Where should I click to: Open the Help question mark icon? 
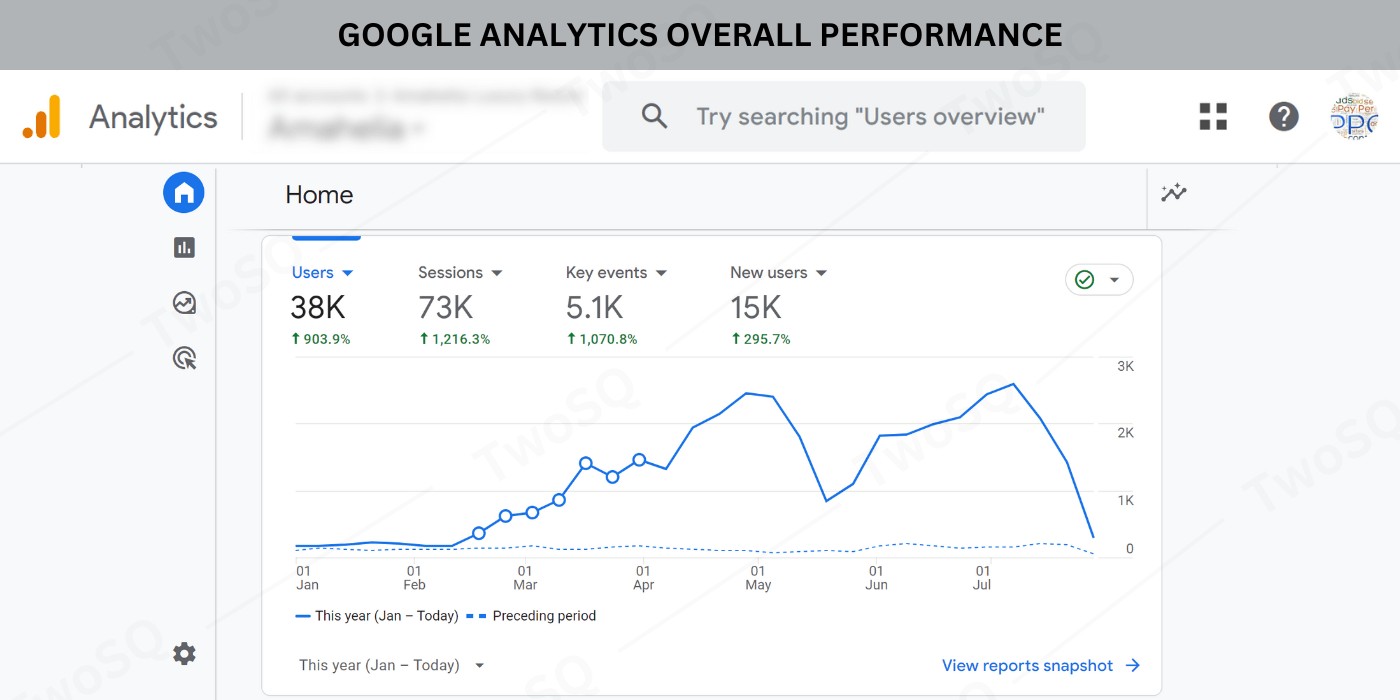pos(1283,117)
